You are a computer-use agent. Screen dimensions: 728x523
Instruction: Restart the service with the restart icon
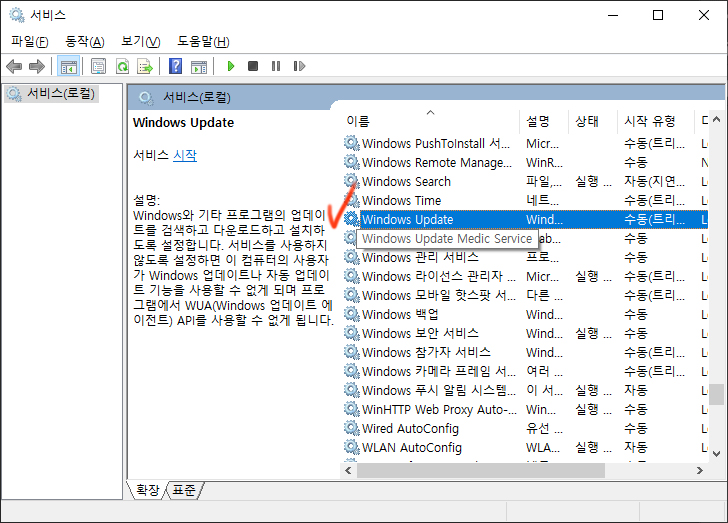(x=299, y=66)
